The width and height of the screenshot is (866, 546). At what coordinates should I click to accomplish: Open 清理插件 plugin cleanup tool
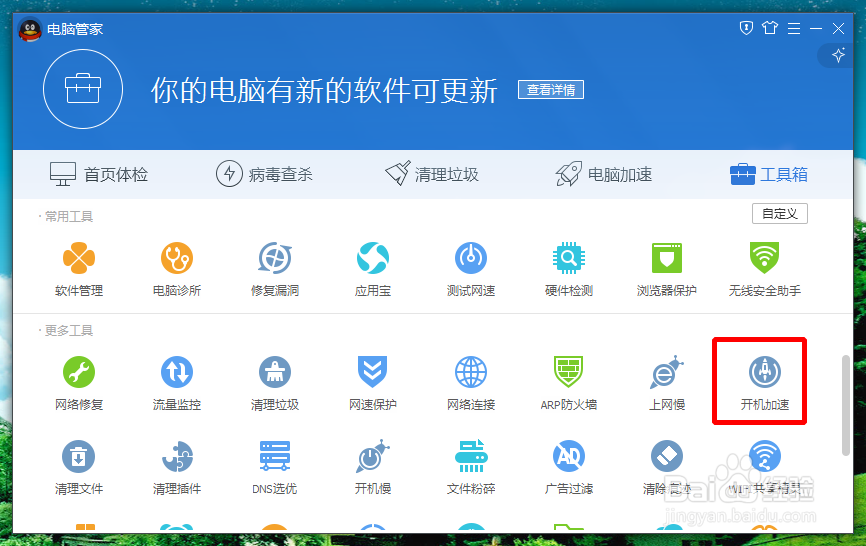point(177,468)
